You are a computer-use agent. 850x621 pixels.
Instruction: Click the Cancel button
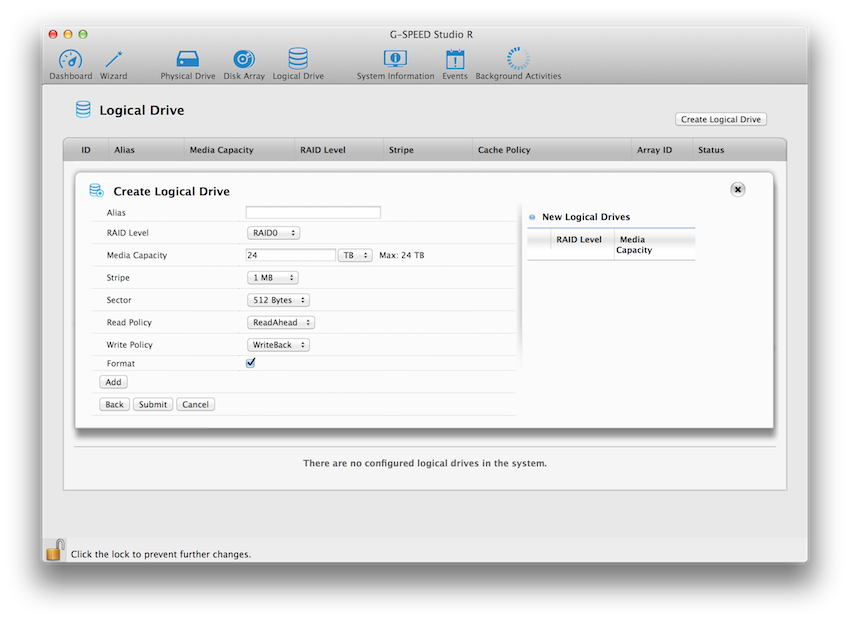tap(195, 404)
